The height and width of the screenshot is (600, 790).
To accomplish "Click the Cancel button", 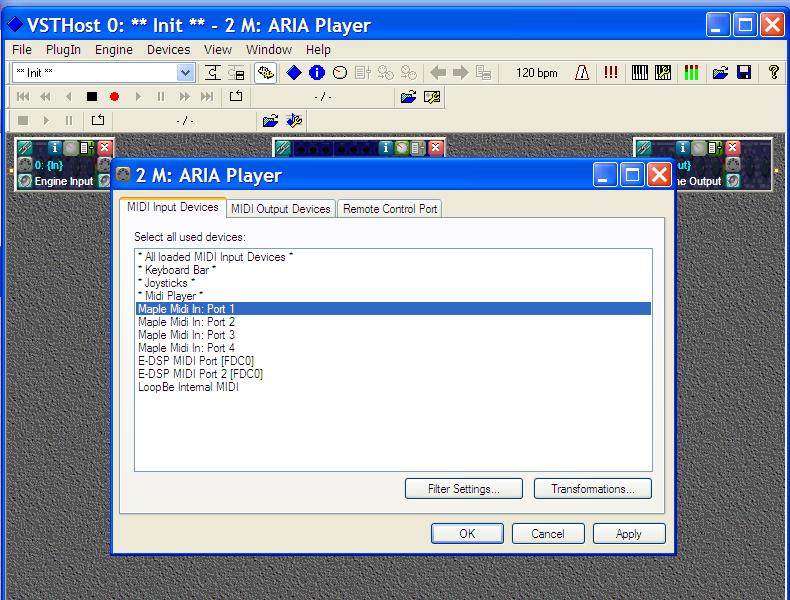I will coord(548,534).
